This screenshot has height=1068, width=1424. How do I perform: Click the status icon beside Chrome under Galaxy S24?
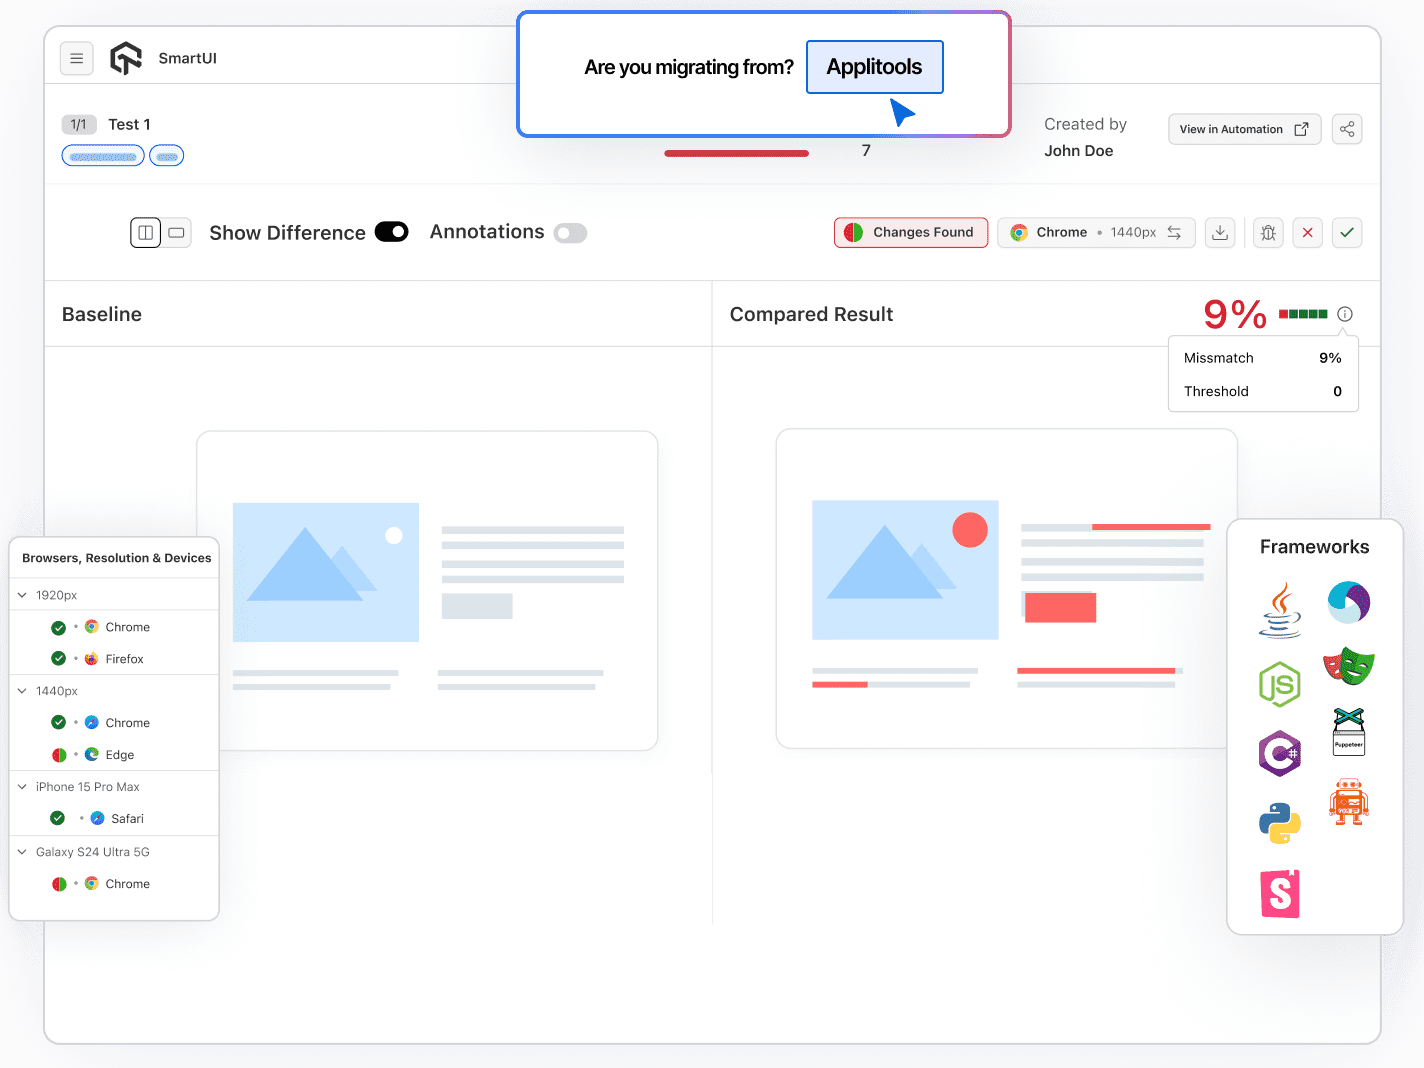coord(59,884)
